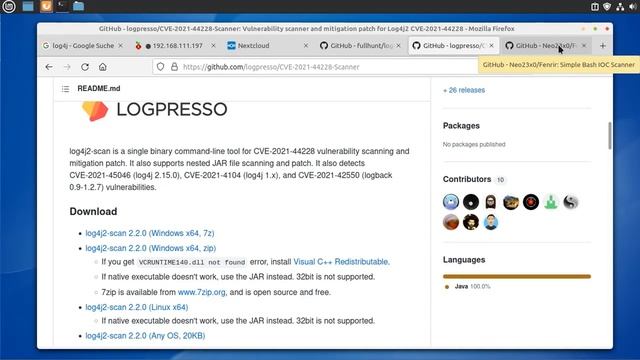
Task: Click the security shield tray icon
Action: click(607, 7)
